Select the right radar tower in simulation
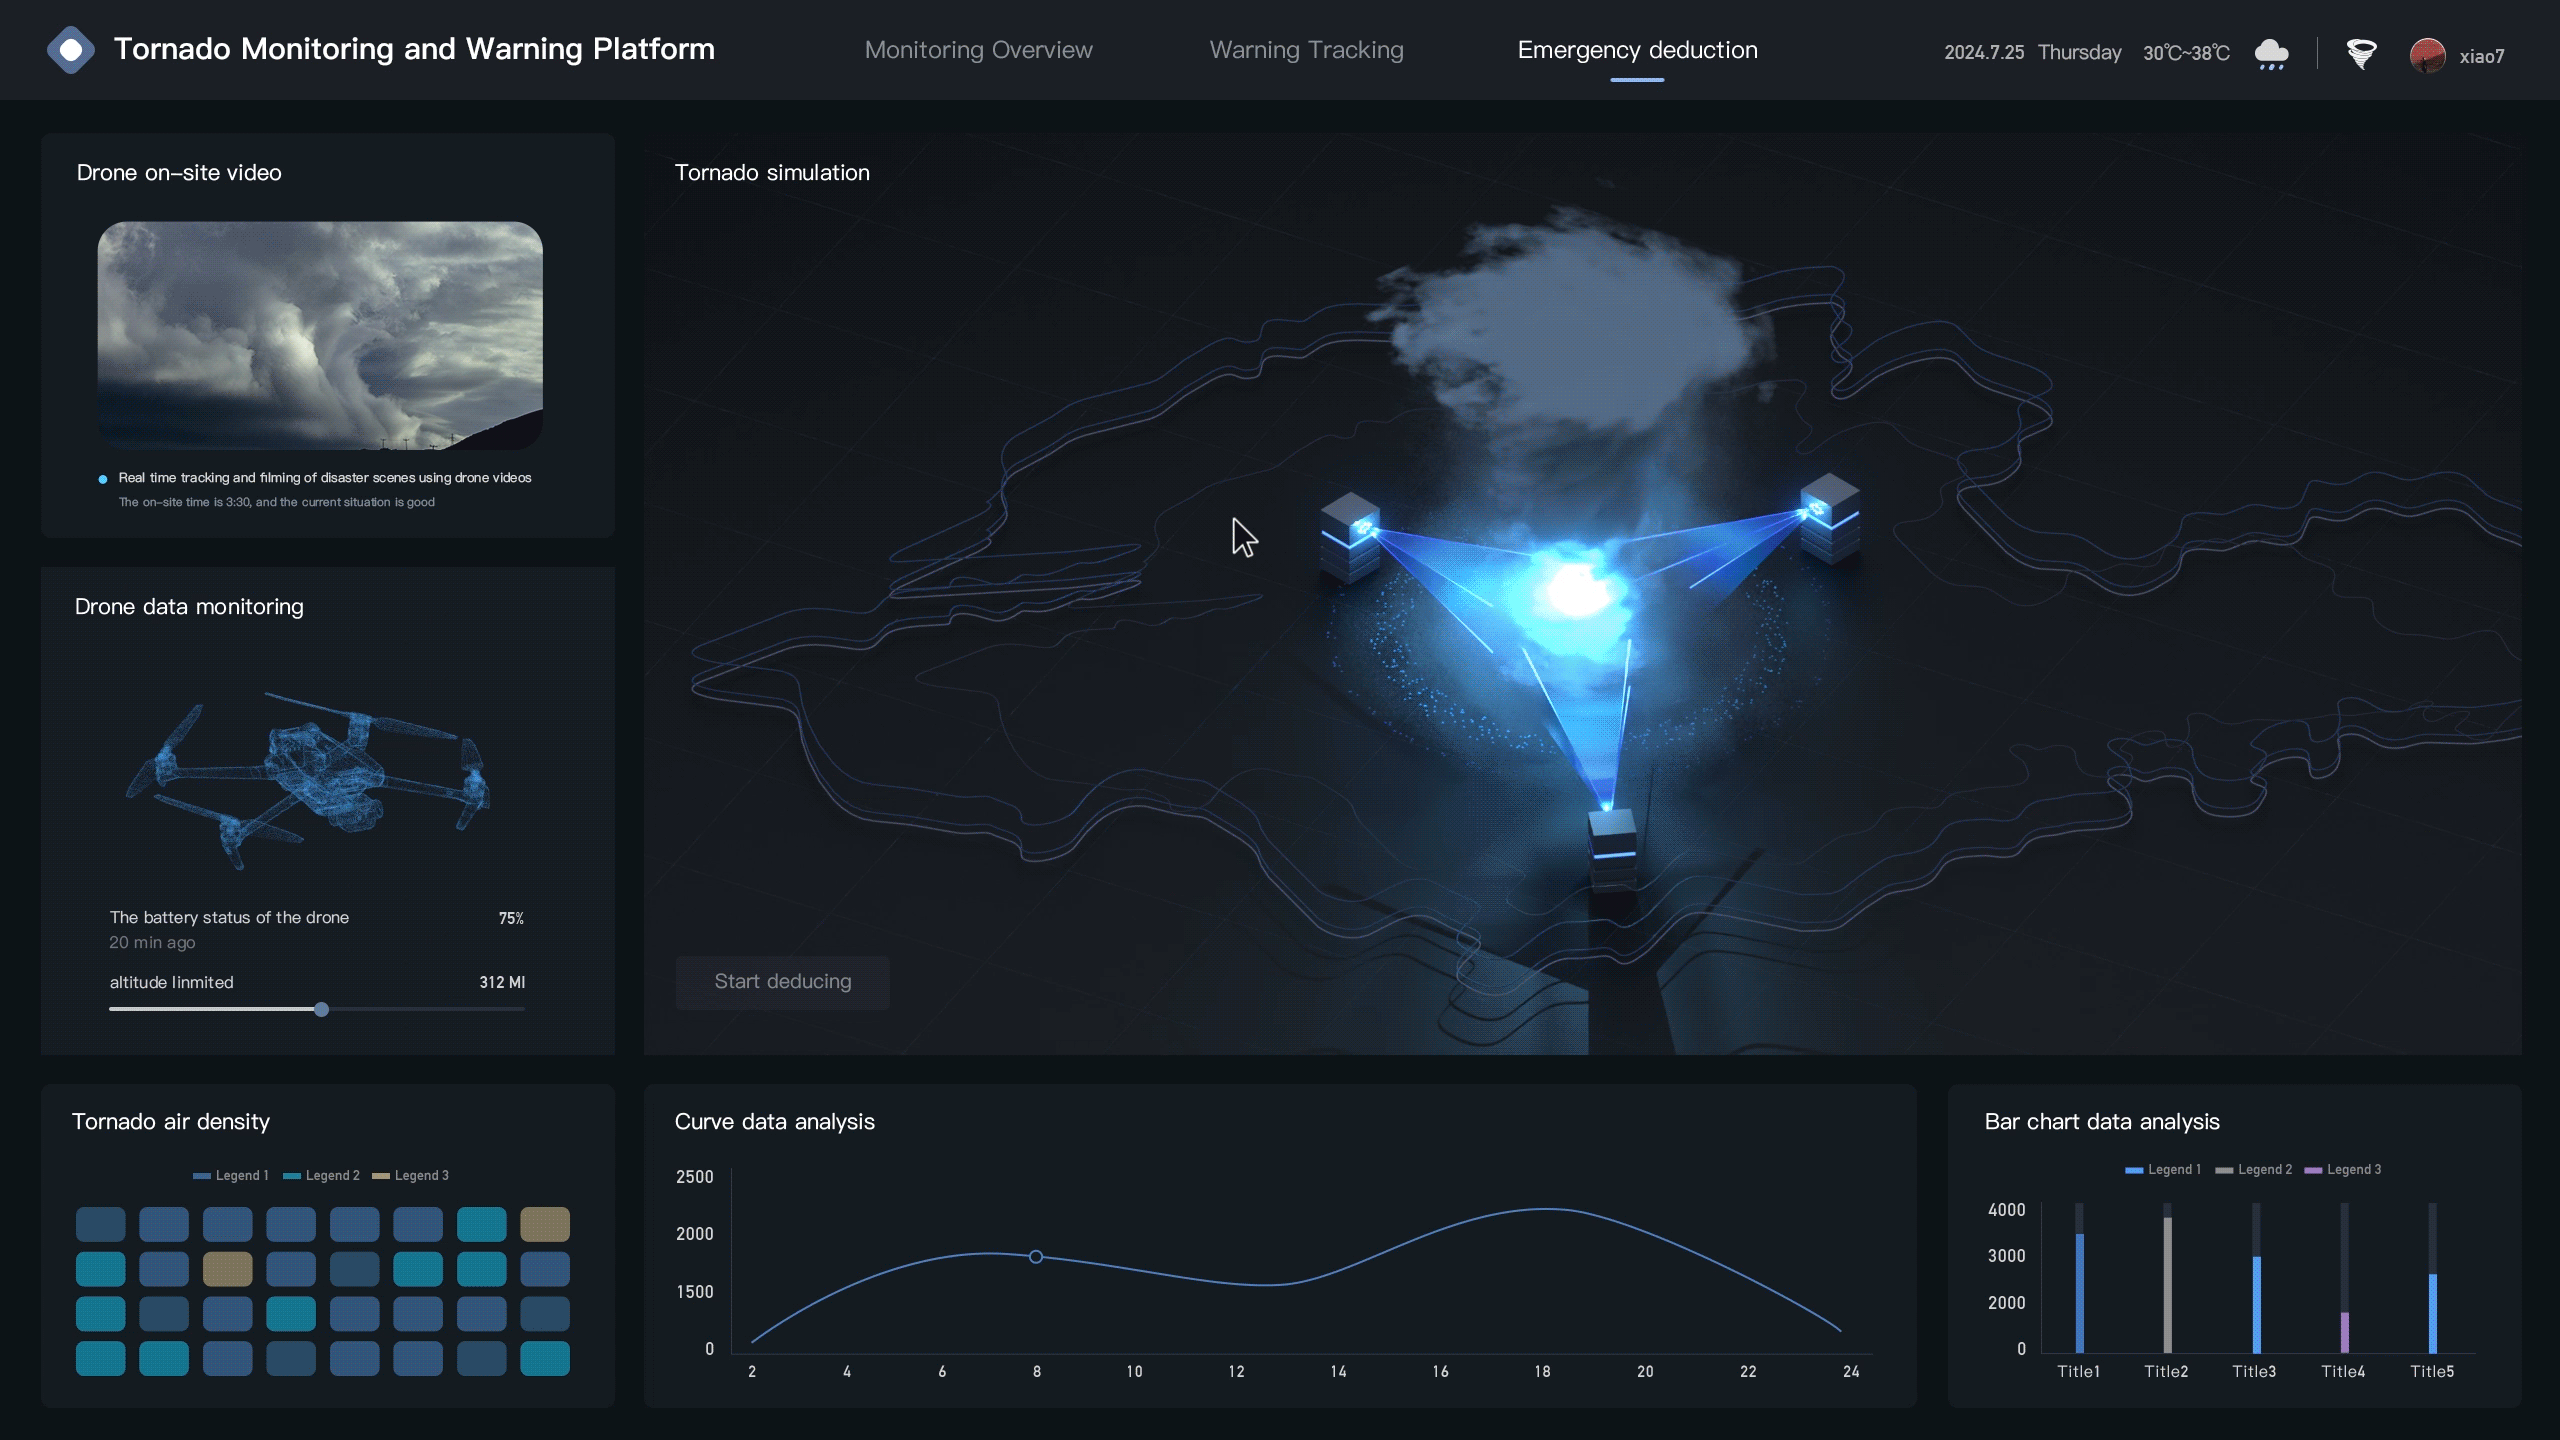This screenshot has width=2560, height=1440. (1829, 518)
